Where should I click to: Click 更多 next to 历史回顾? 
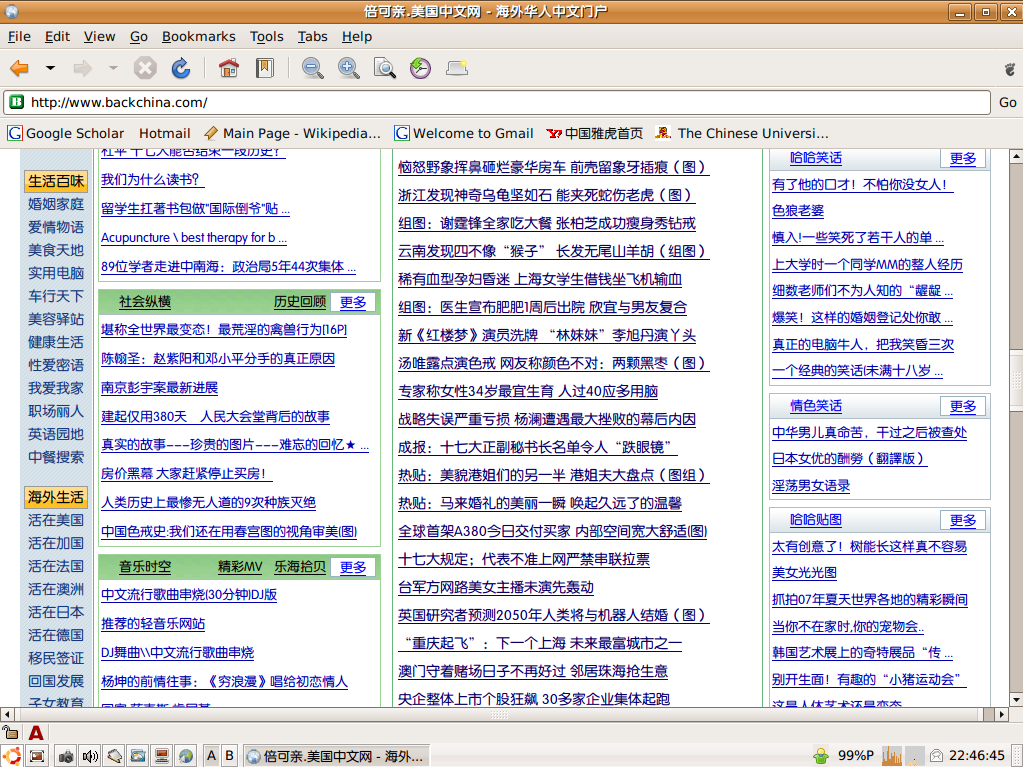pos(353,302)
